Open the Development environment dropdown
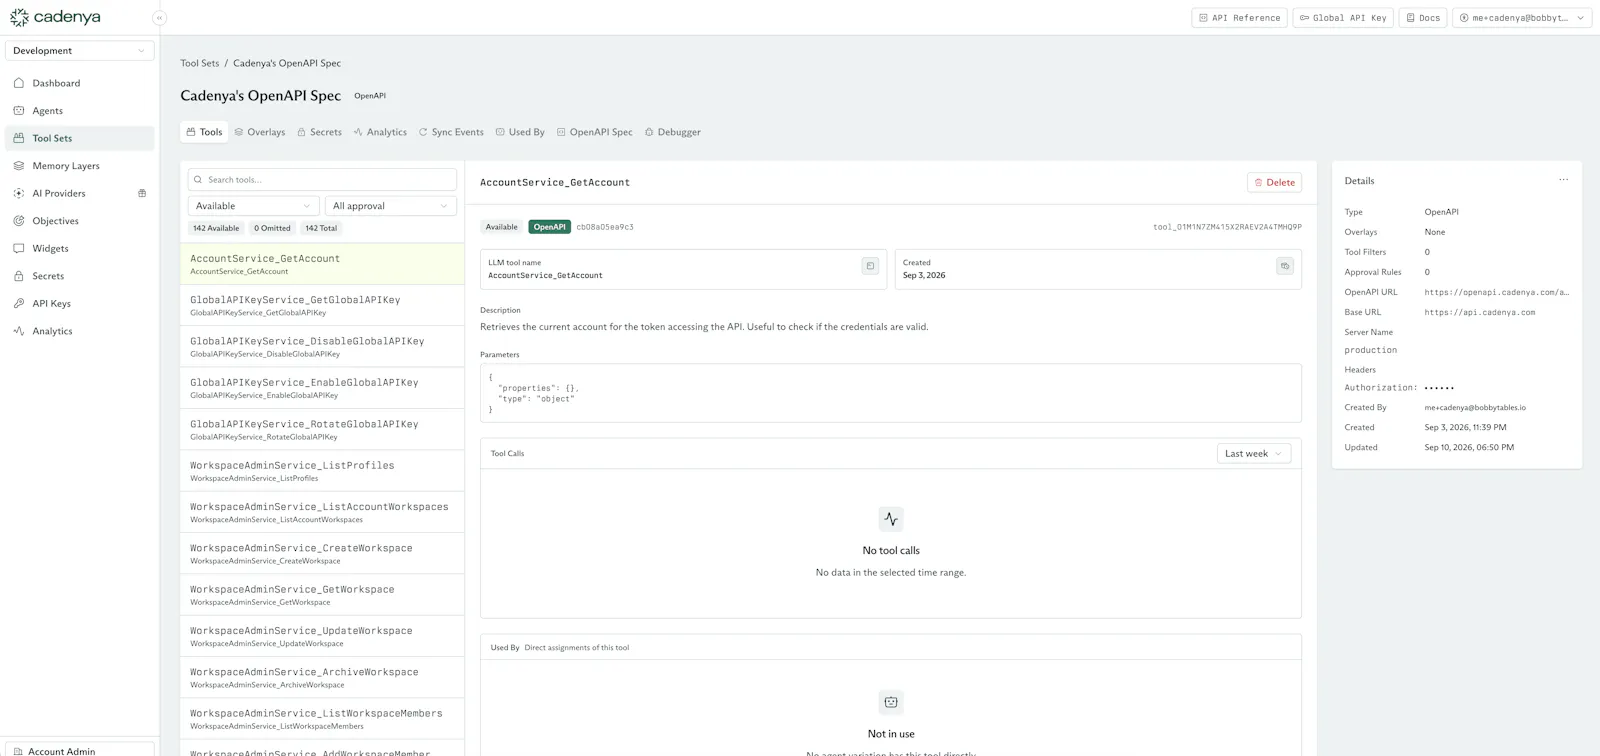The height and width of the screenshot is (756, 1600). [x=80, y=51]
